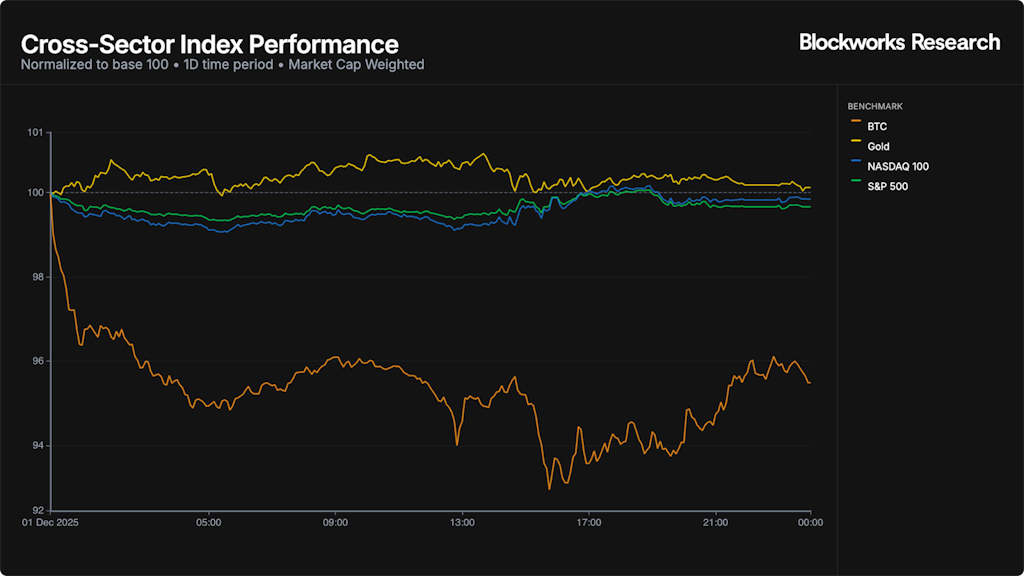1024x576 pixels.
Task: Select the 13:00 time axis label
Action: tap(462, 522)
